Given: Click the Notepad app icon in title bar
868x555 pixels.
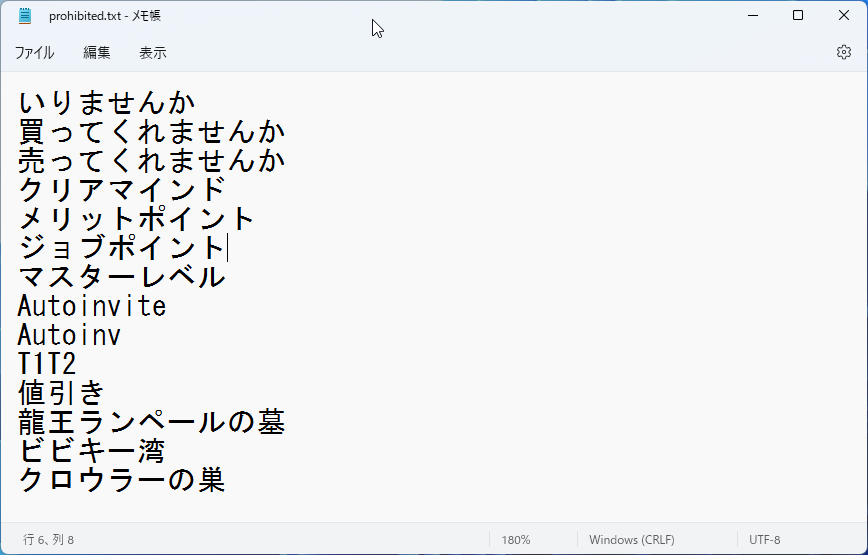Looking at the screenshot, I should click(x=25, y=15).
